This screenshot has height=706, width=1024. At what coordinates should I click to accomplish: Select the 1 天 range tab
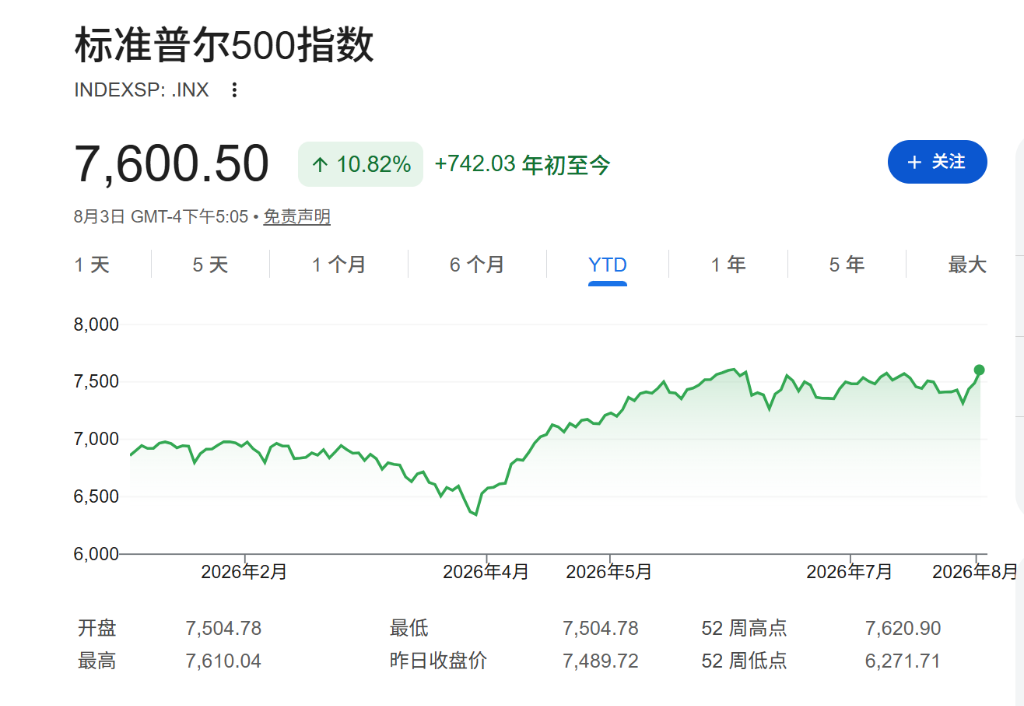[91, 265]
